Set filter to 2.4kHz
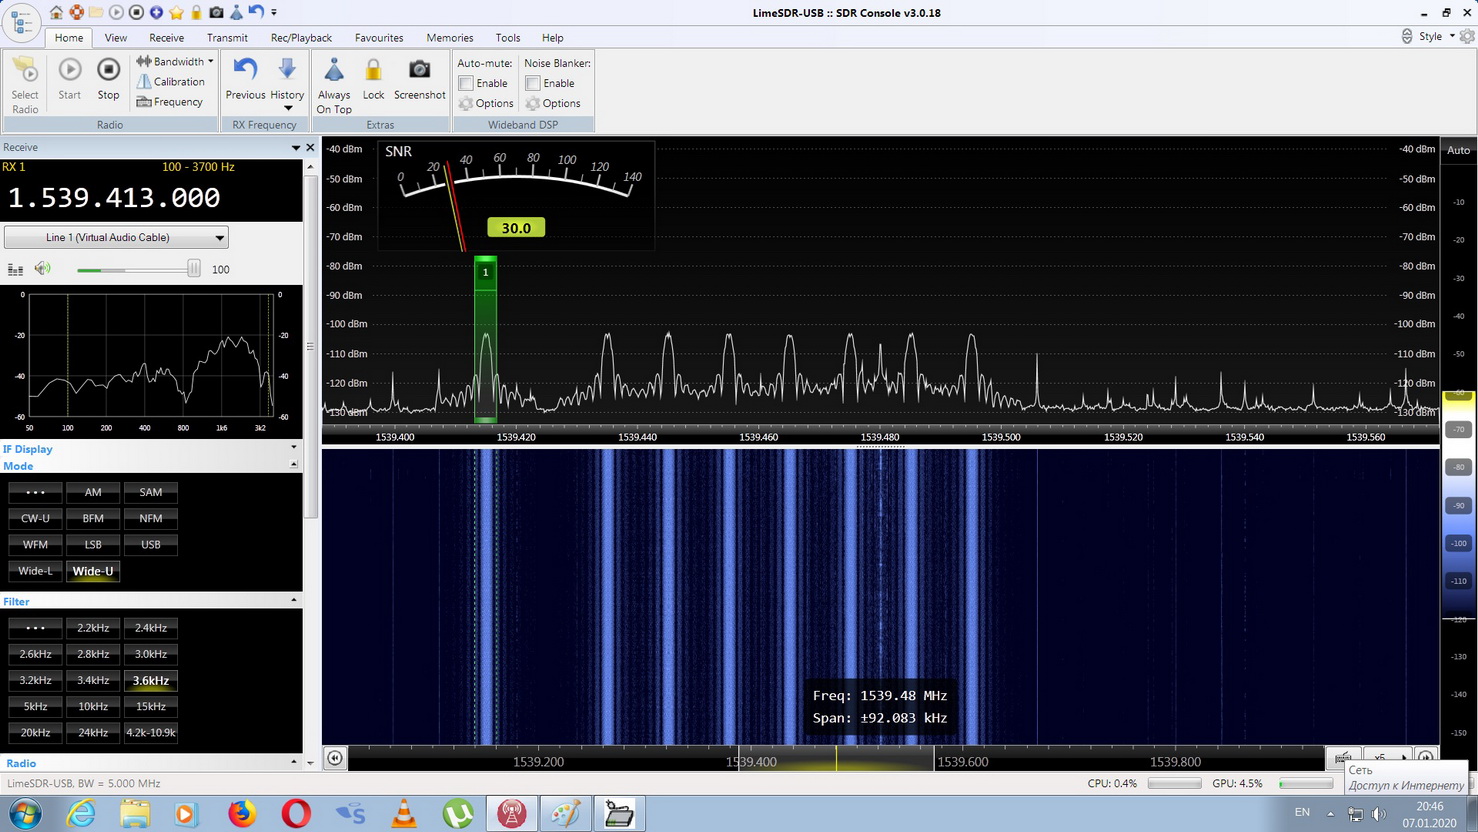This screenshot has height=832, width=1478. [x=151, y=628]
